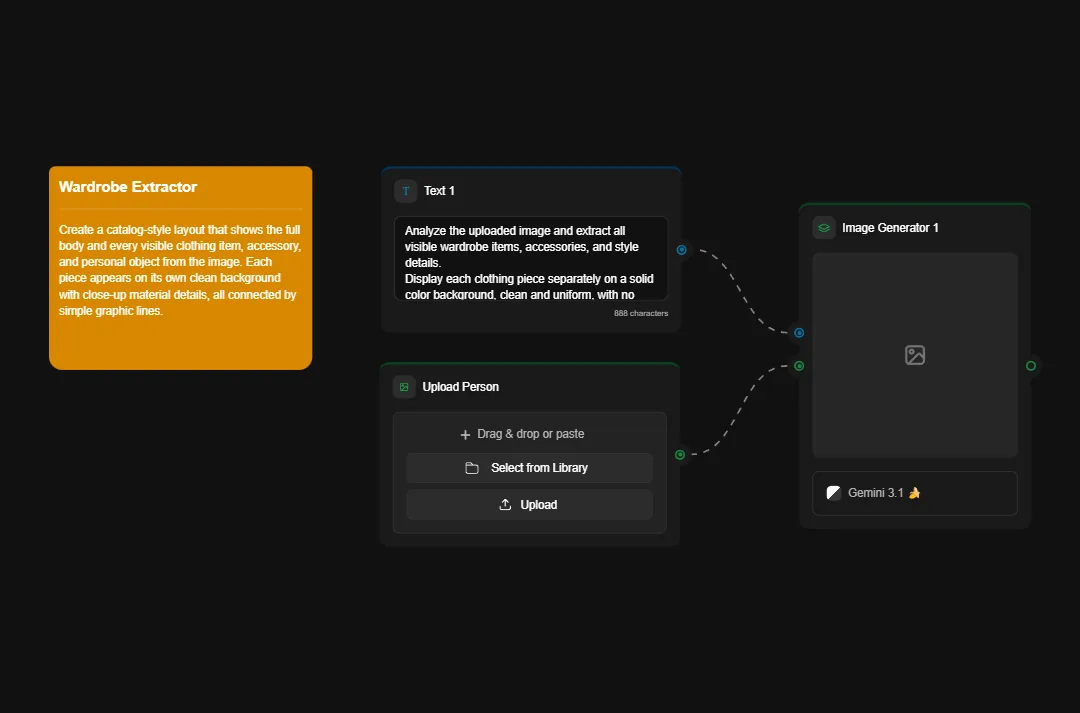
Task: Click the T icon on Text 1 header
Action: pos(405,190)
